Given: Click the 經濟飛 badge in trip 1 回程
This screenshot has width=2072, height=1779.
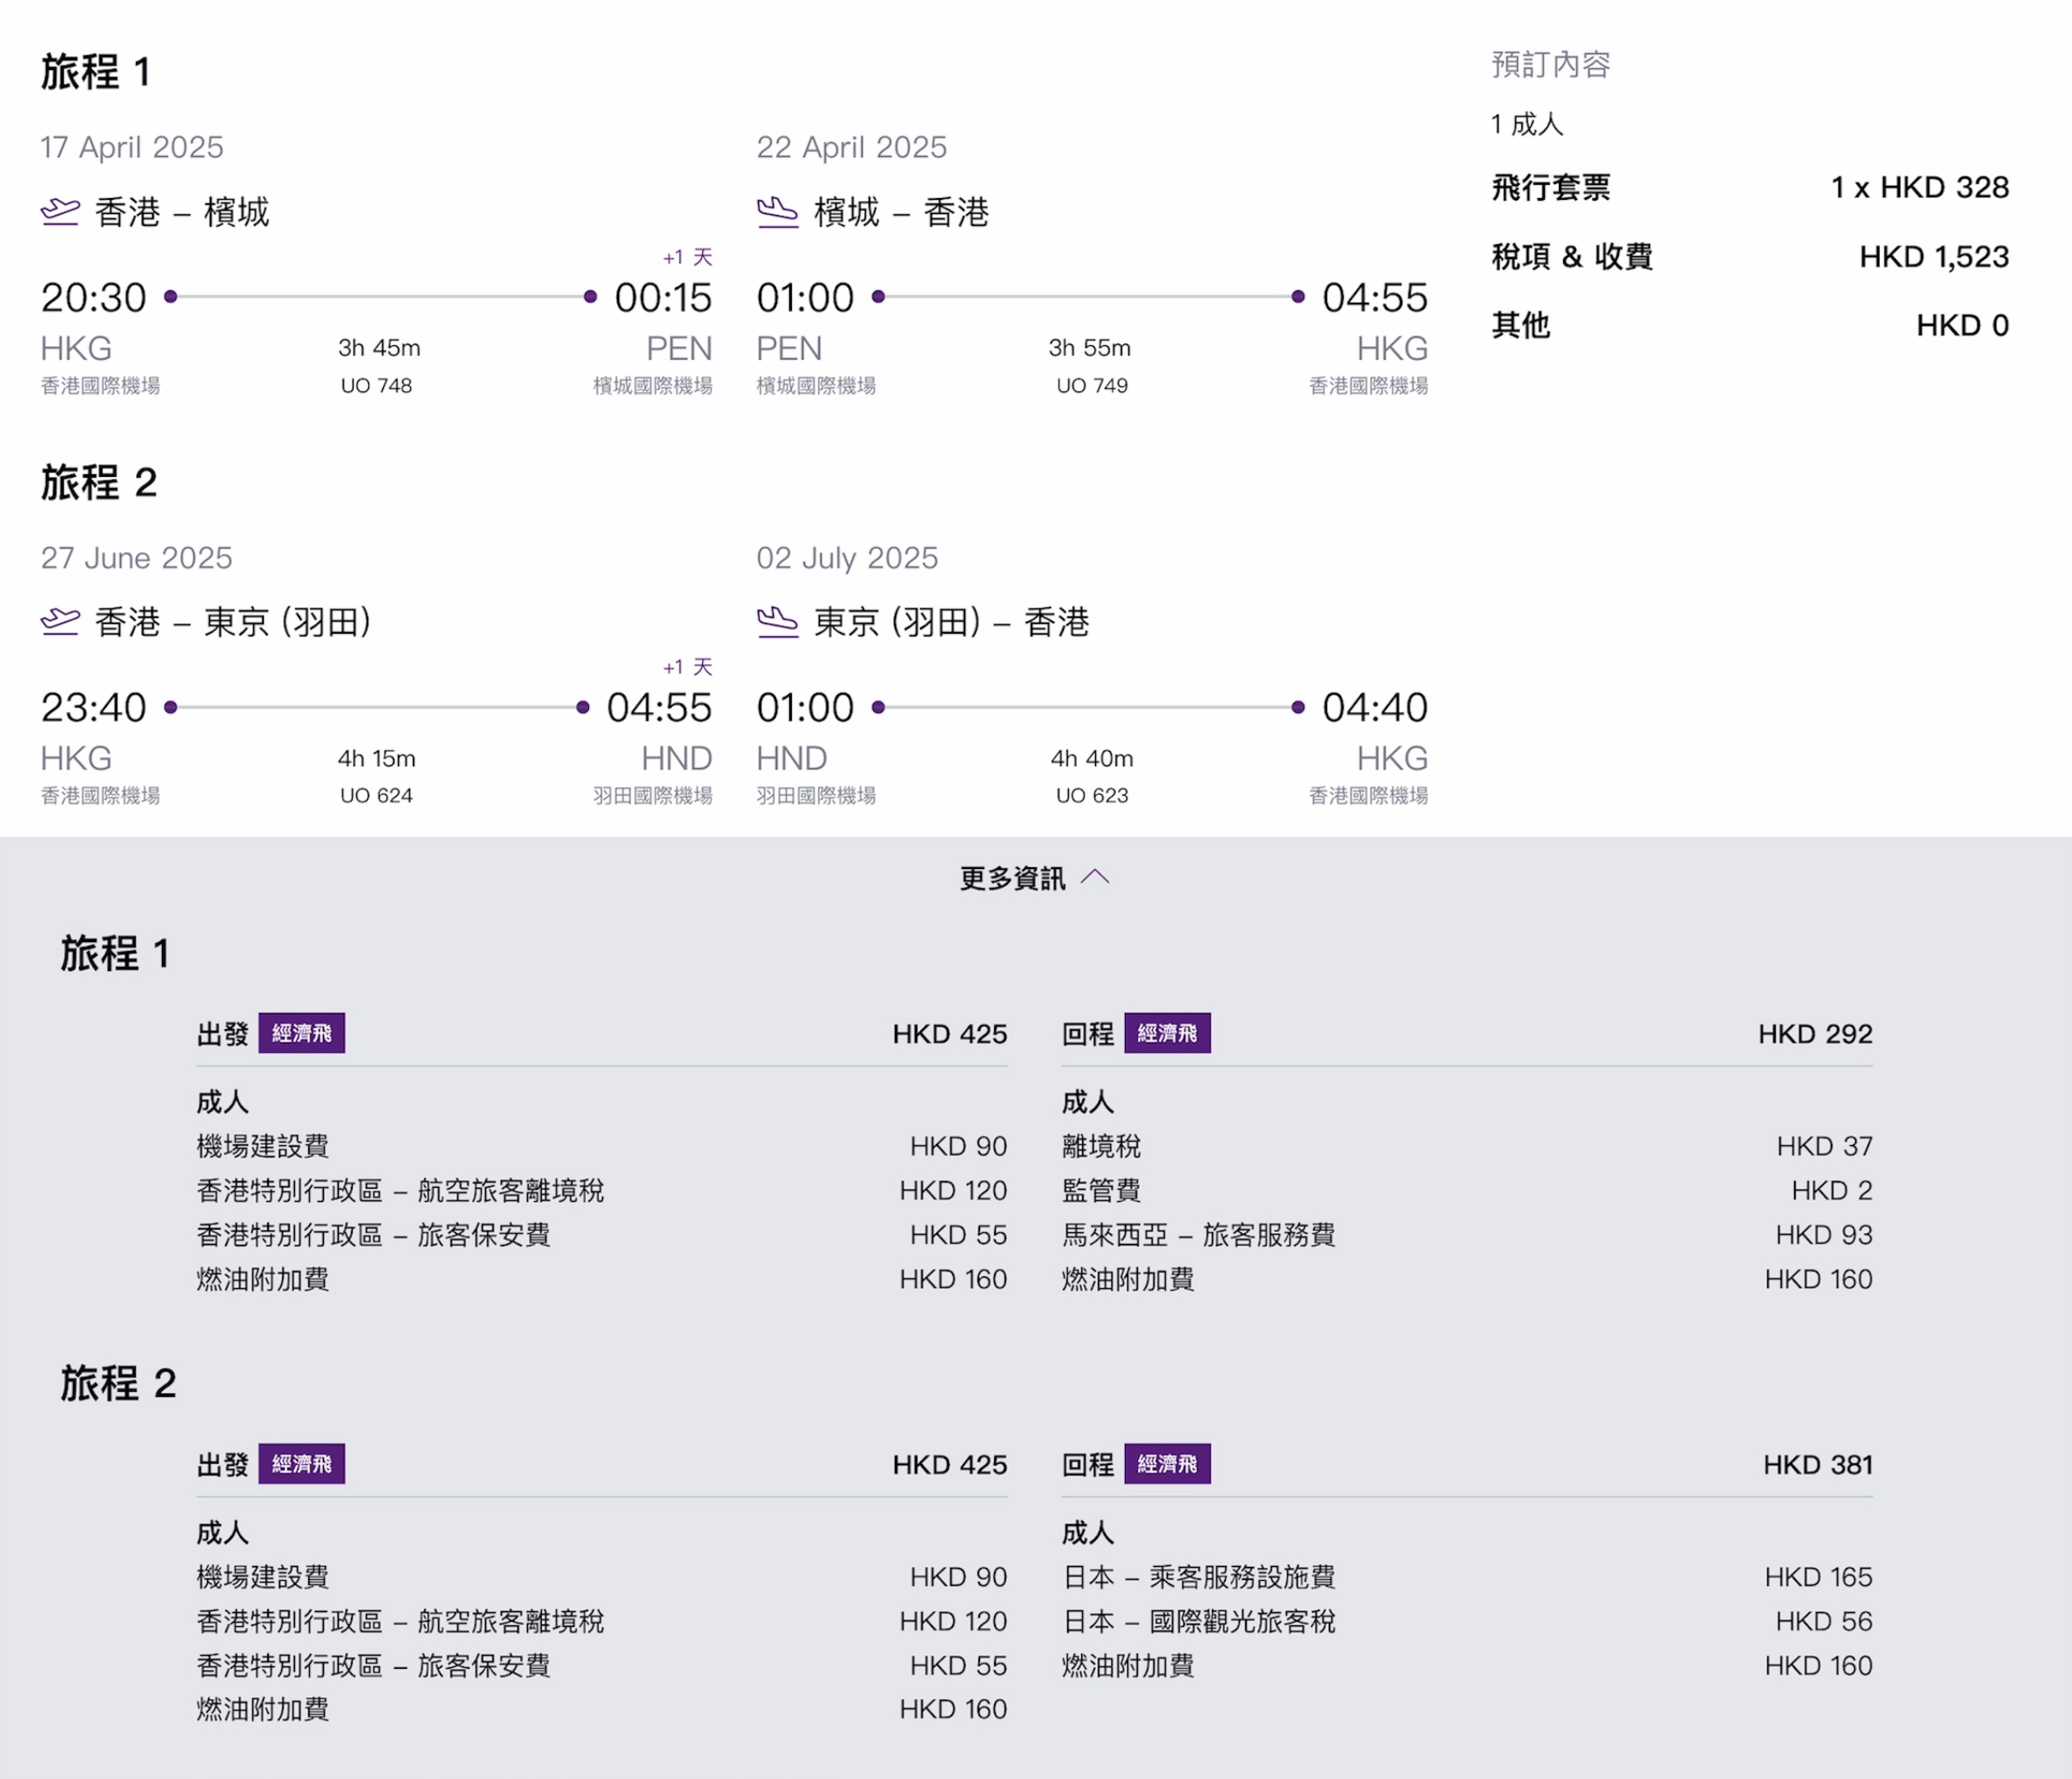Looking at the screenshot, I should [1166, 1033].
